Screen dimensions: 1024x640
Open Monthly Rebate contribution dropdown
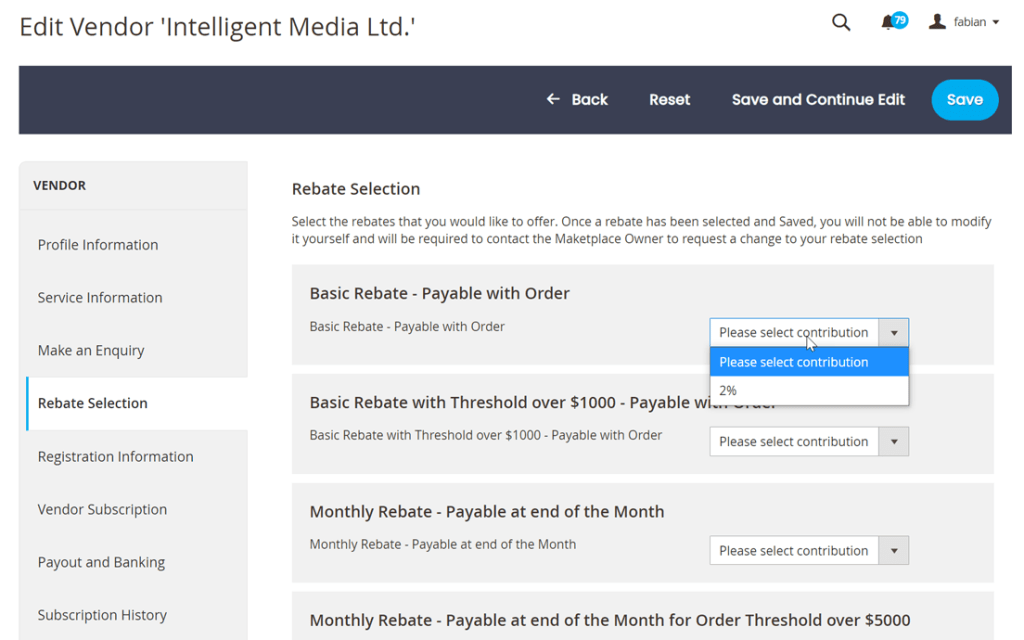[809, 551]
